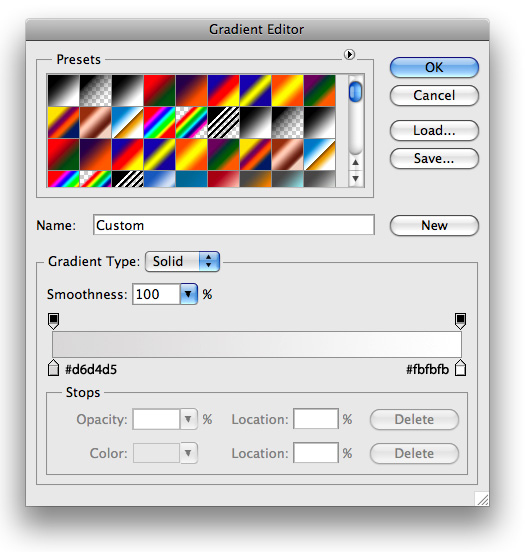The image size is (525, 552).
Task: Choose the last preset in the third row
Action: (319, 155)
